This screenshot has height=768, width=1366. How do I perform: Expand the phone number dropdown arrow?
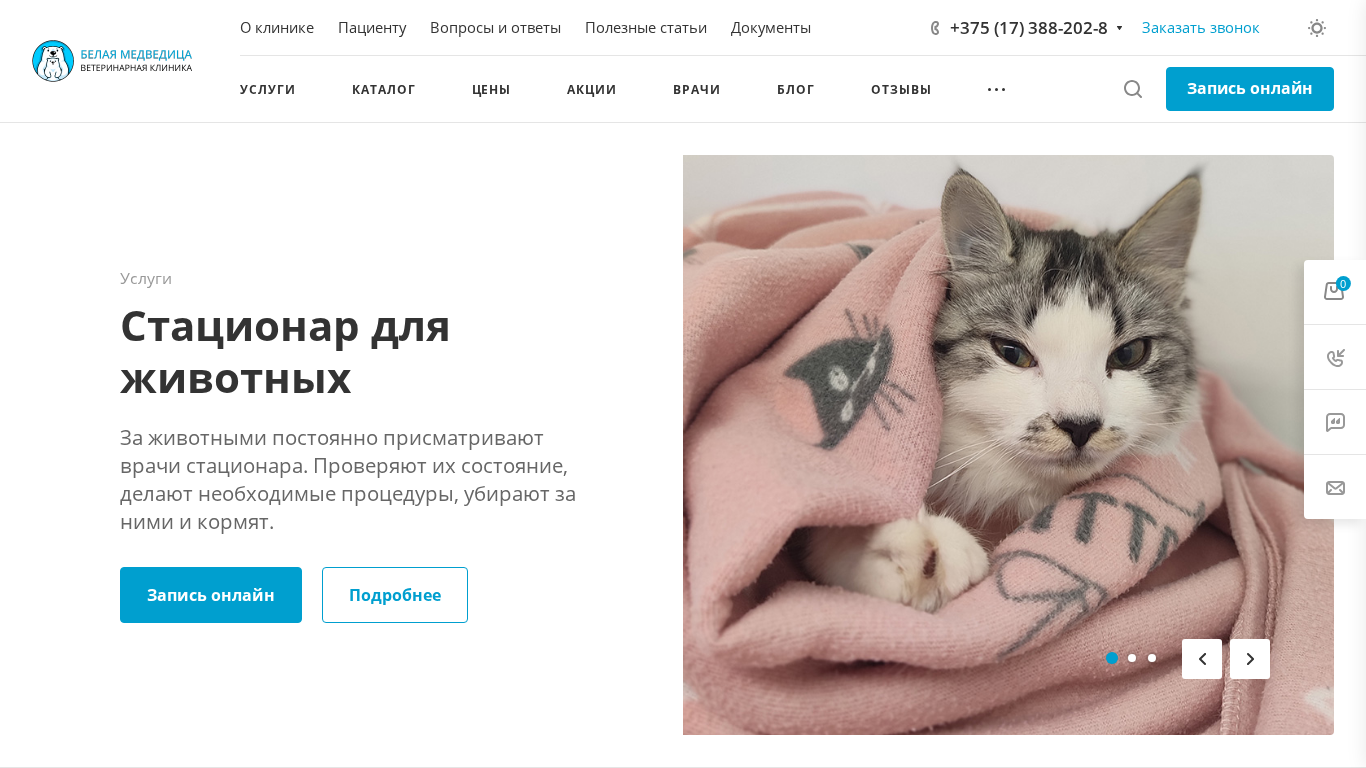tap(1119, 28)
